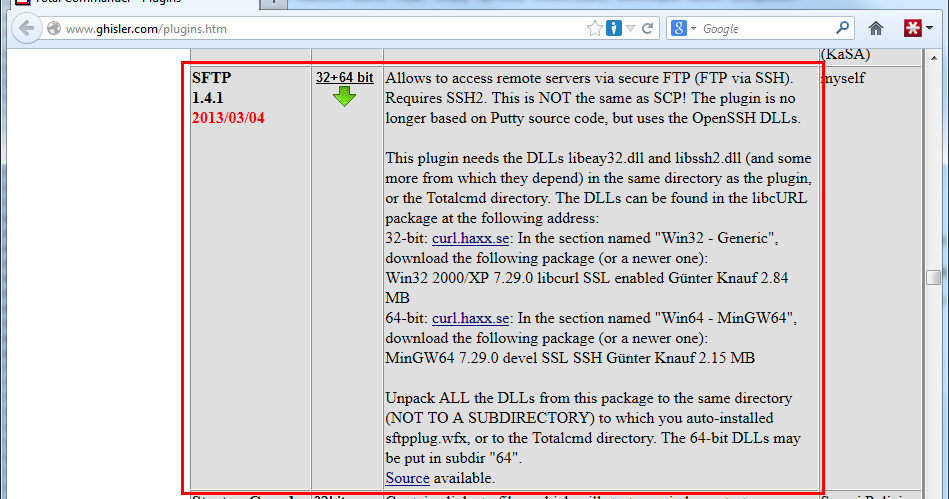Click the globe site identity icon
949x499 pixels.
[x=54, y=28]
